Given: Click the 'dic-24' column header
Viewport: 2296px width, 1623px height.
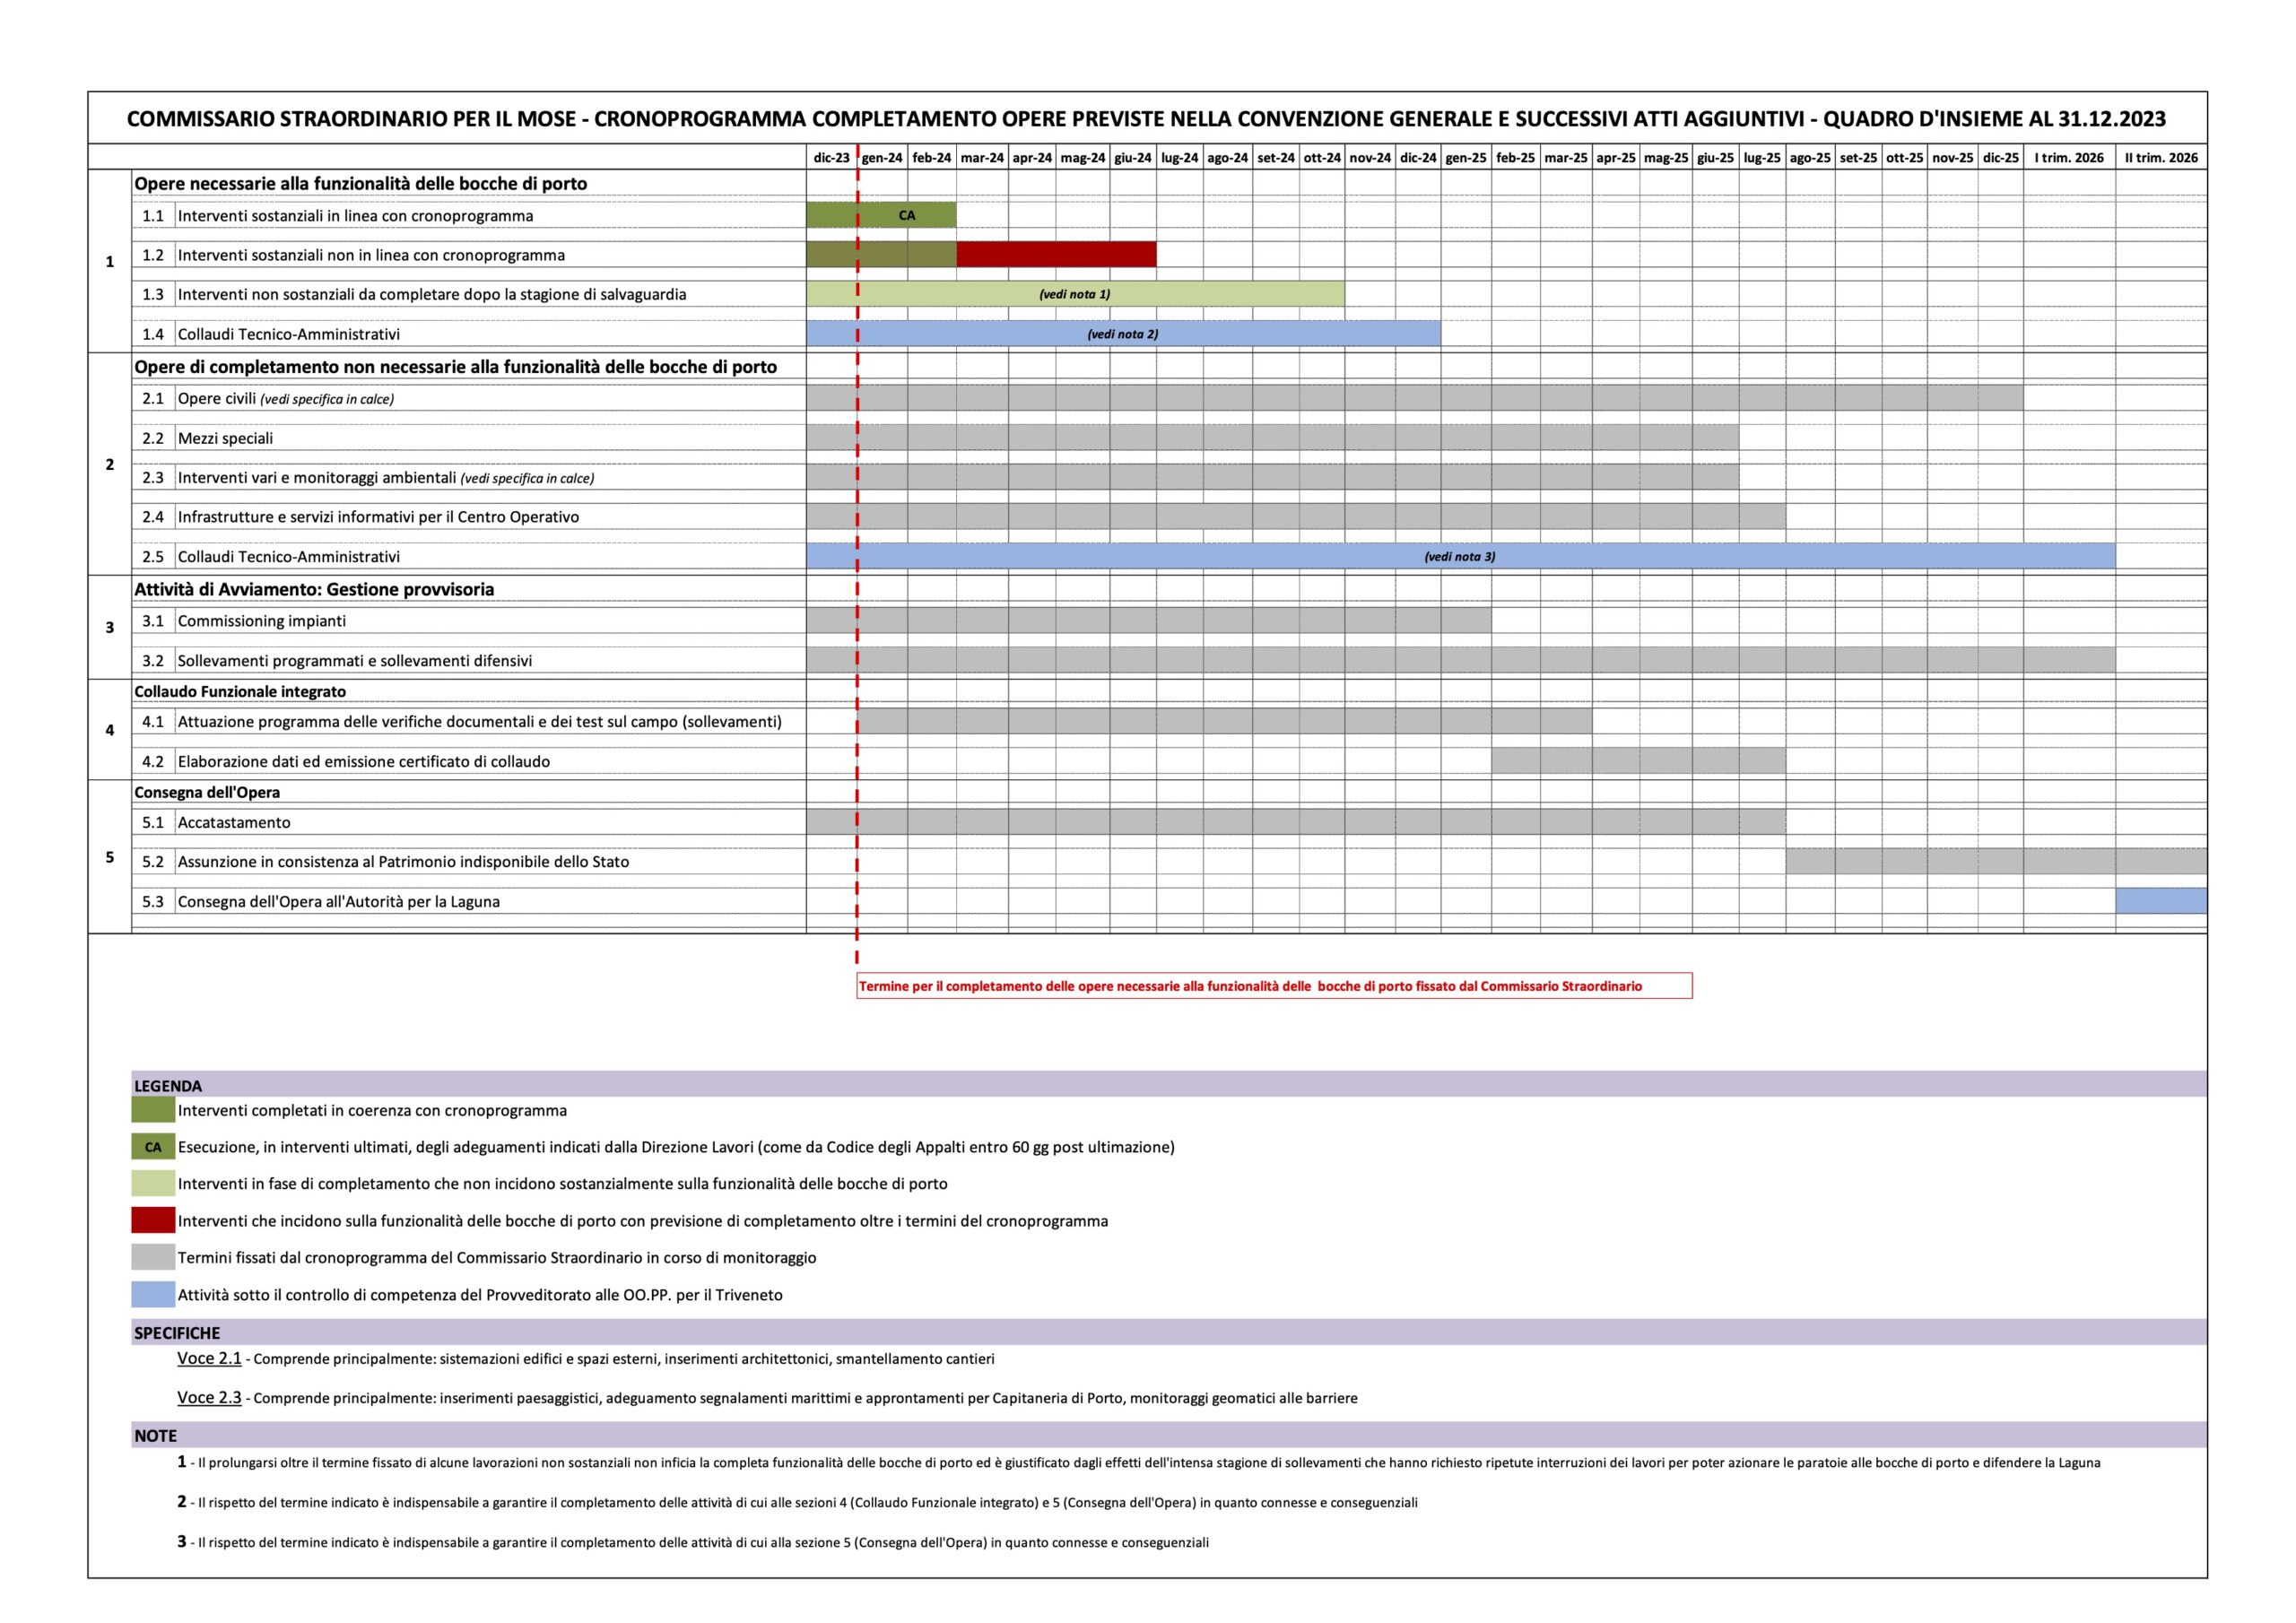Looking at the screenshot, I should pyautogui.click(x=1418, y=157).
